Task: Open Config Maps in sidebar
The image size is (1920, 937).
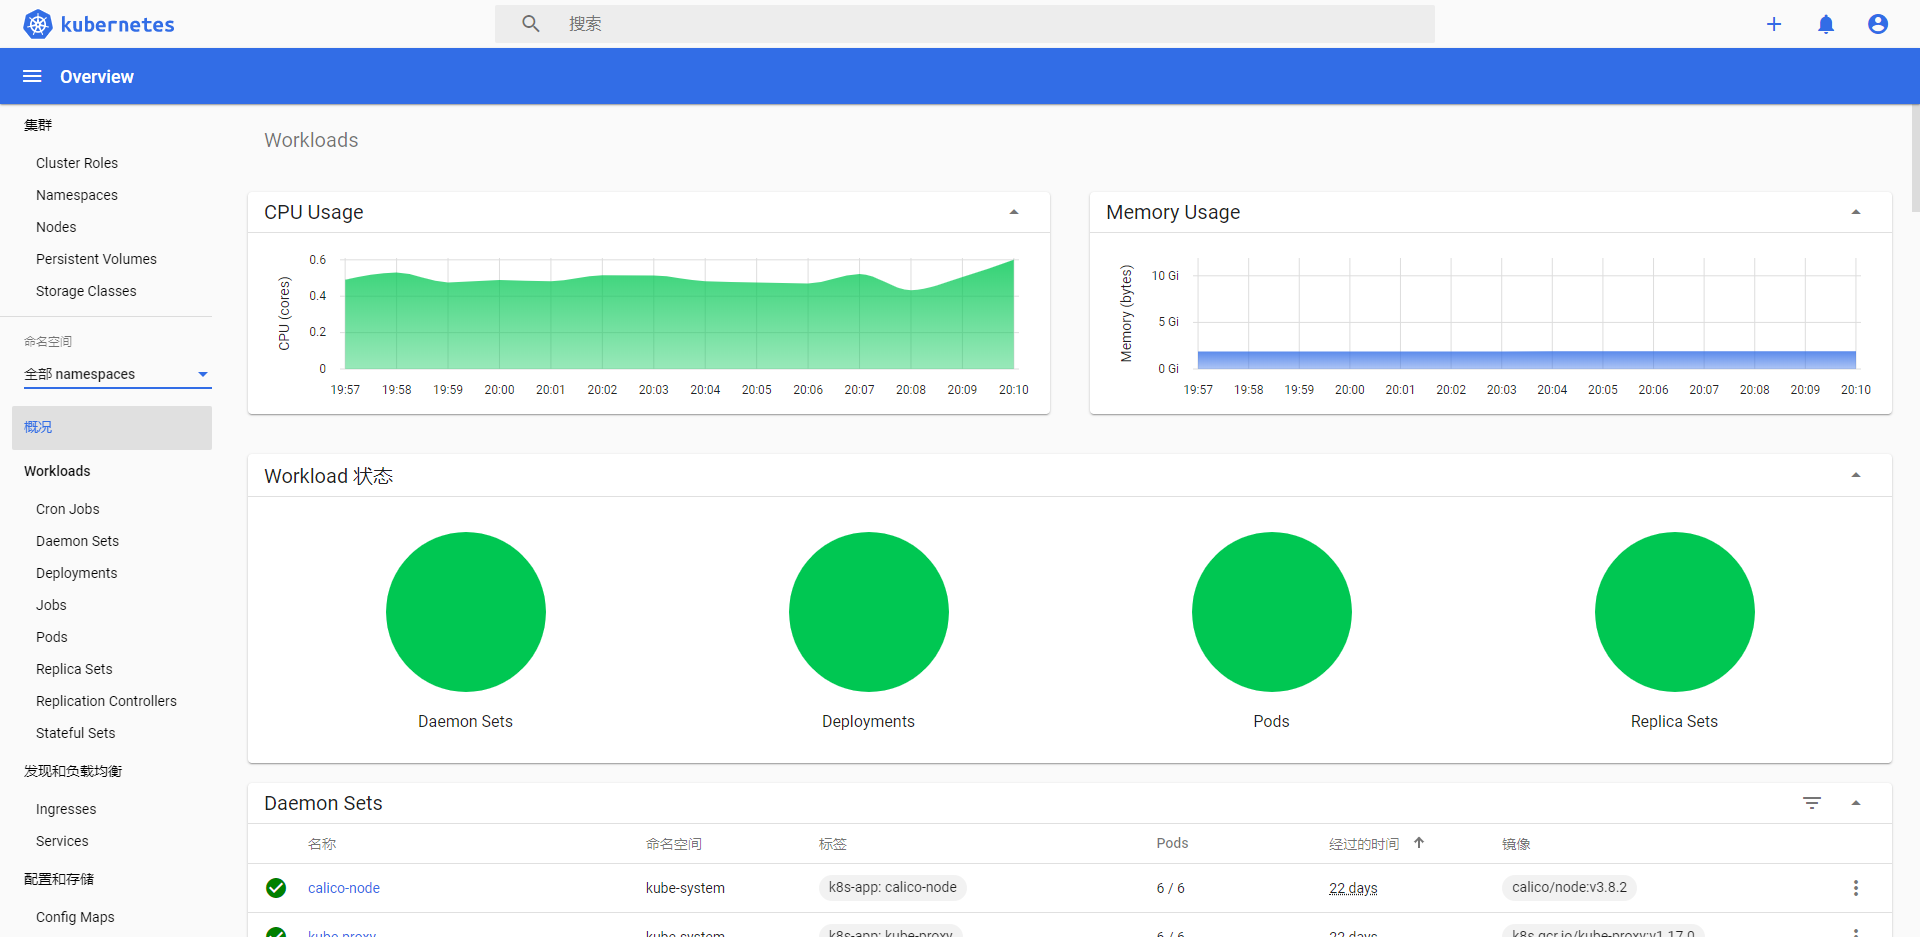Action: pyautogui.click(x=75, y=917)
